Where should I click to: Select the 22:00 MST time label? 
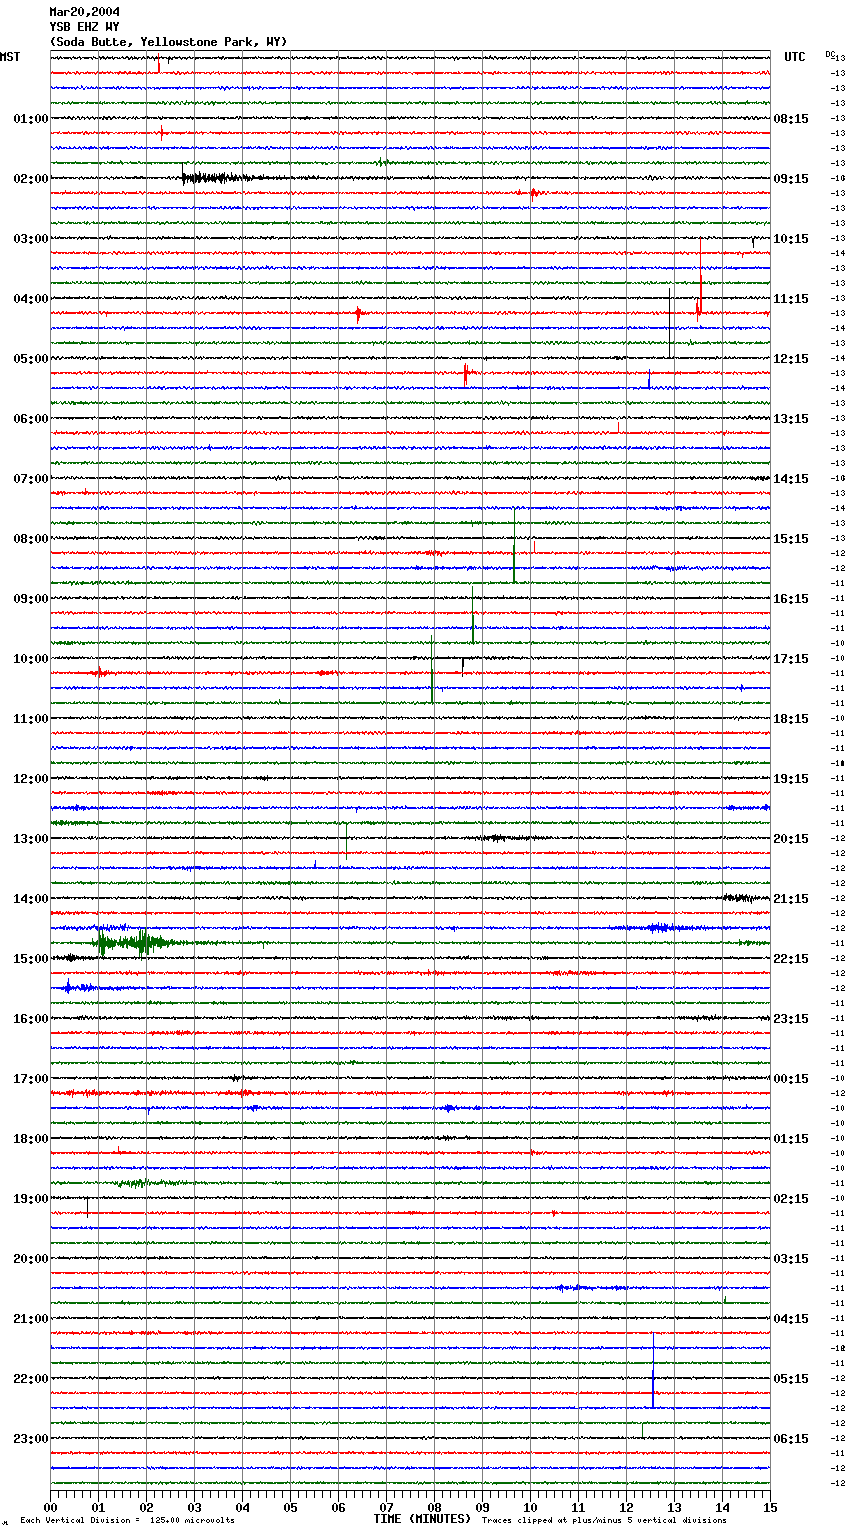pyautogui.click(x=30, y=1379)
